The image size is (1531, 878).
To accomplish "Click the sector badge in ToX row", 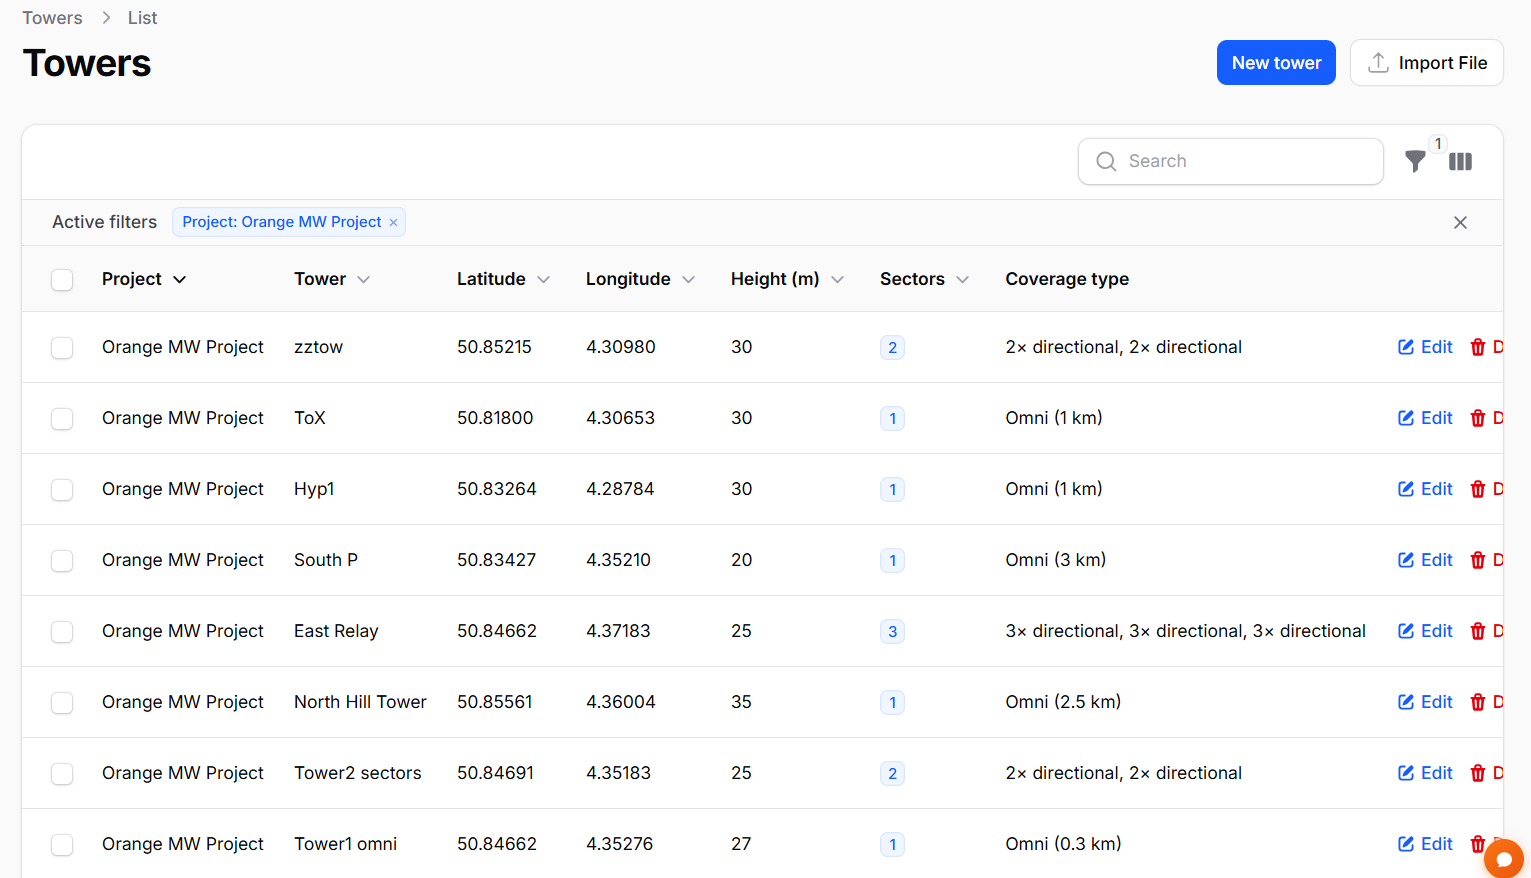I will point(892,418).
